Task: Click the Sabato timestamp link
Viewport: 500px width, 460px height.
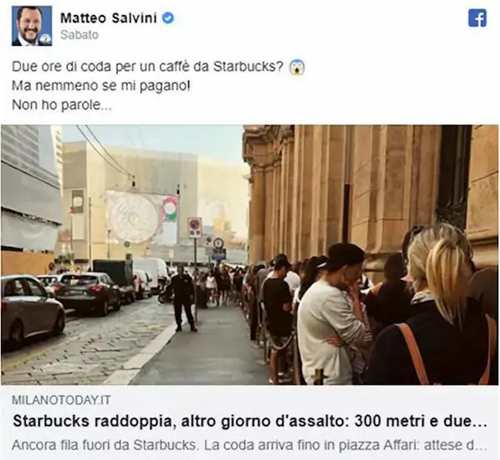Action: tap(79, 35)
